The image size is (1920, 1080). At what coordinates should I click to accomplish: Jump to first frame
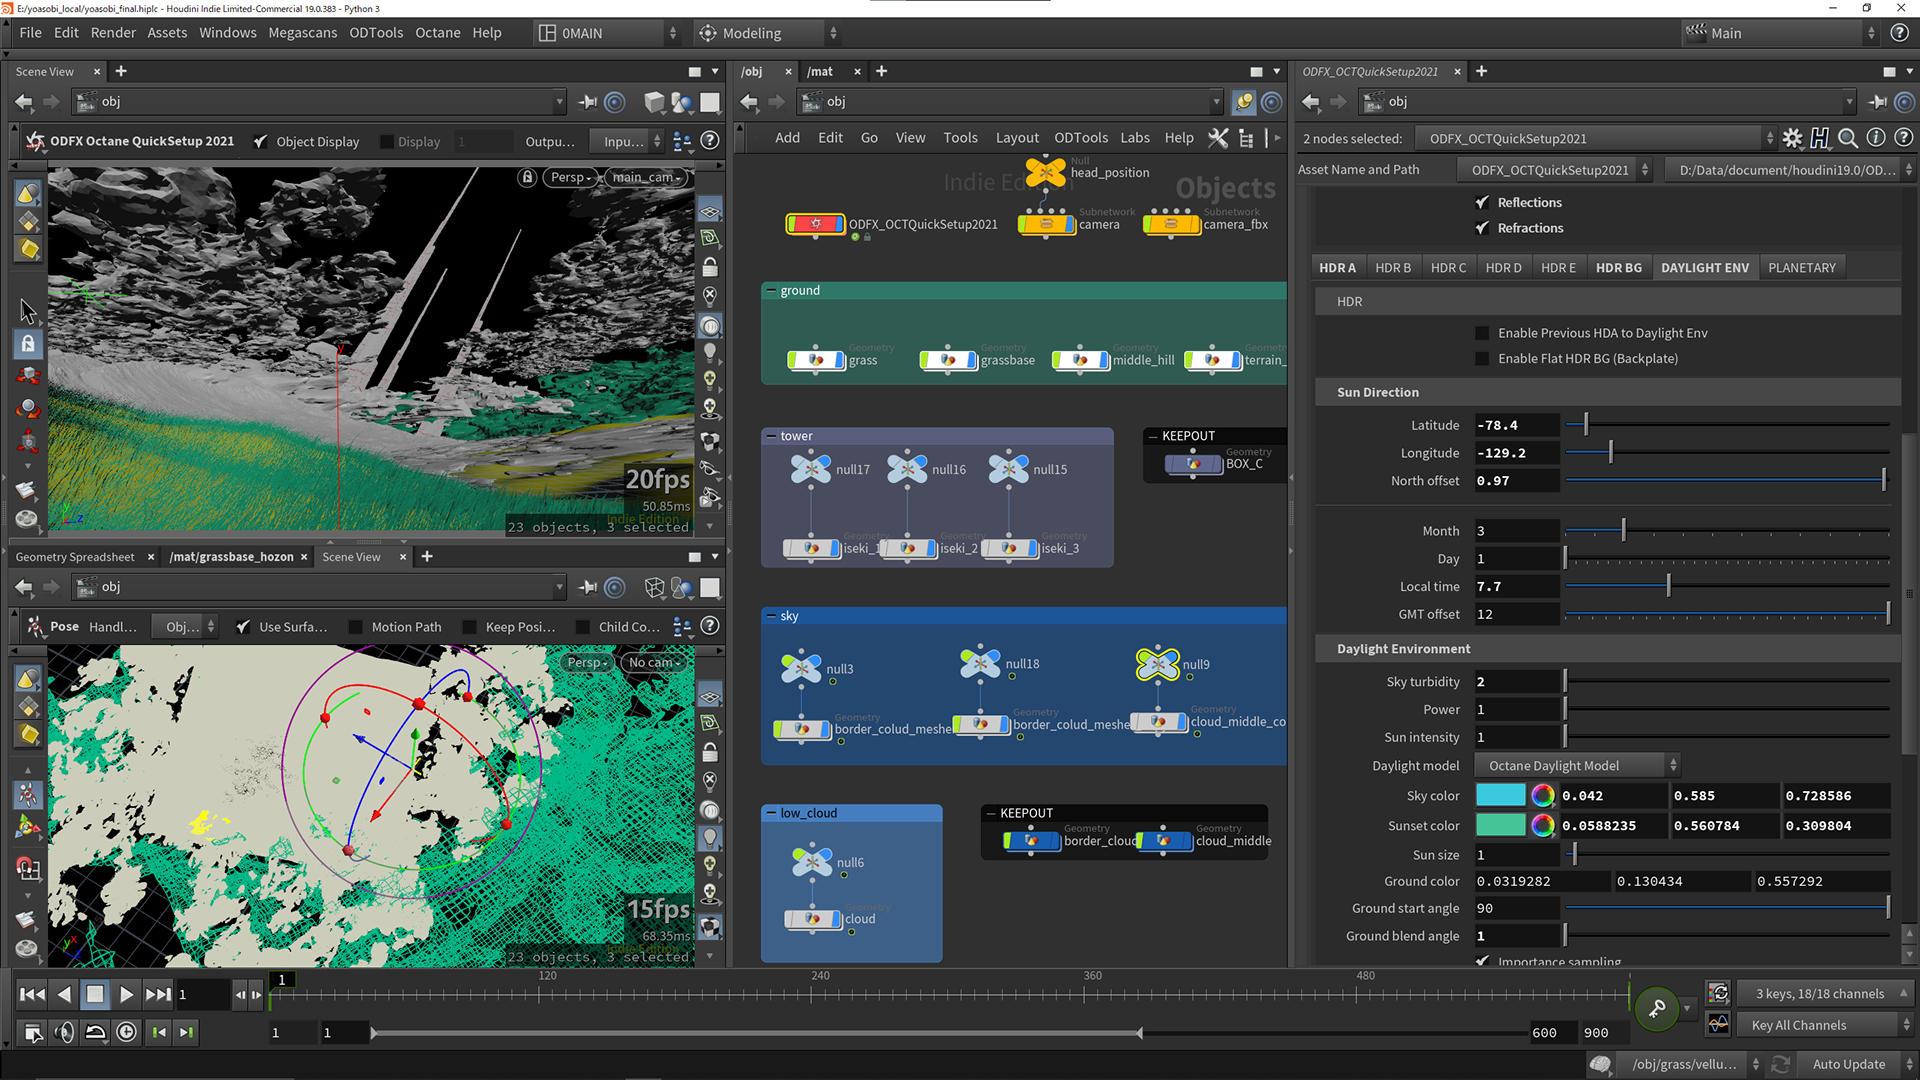(x=32, y=994)
